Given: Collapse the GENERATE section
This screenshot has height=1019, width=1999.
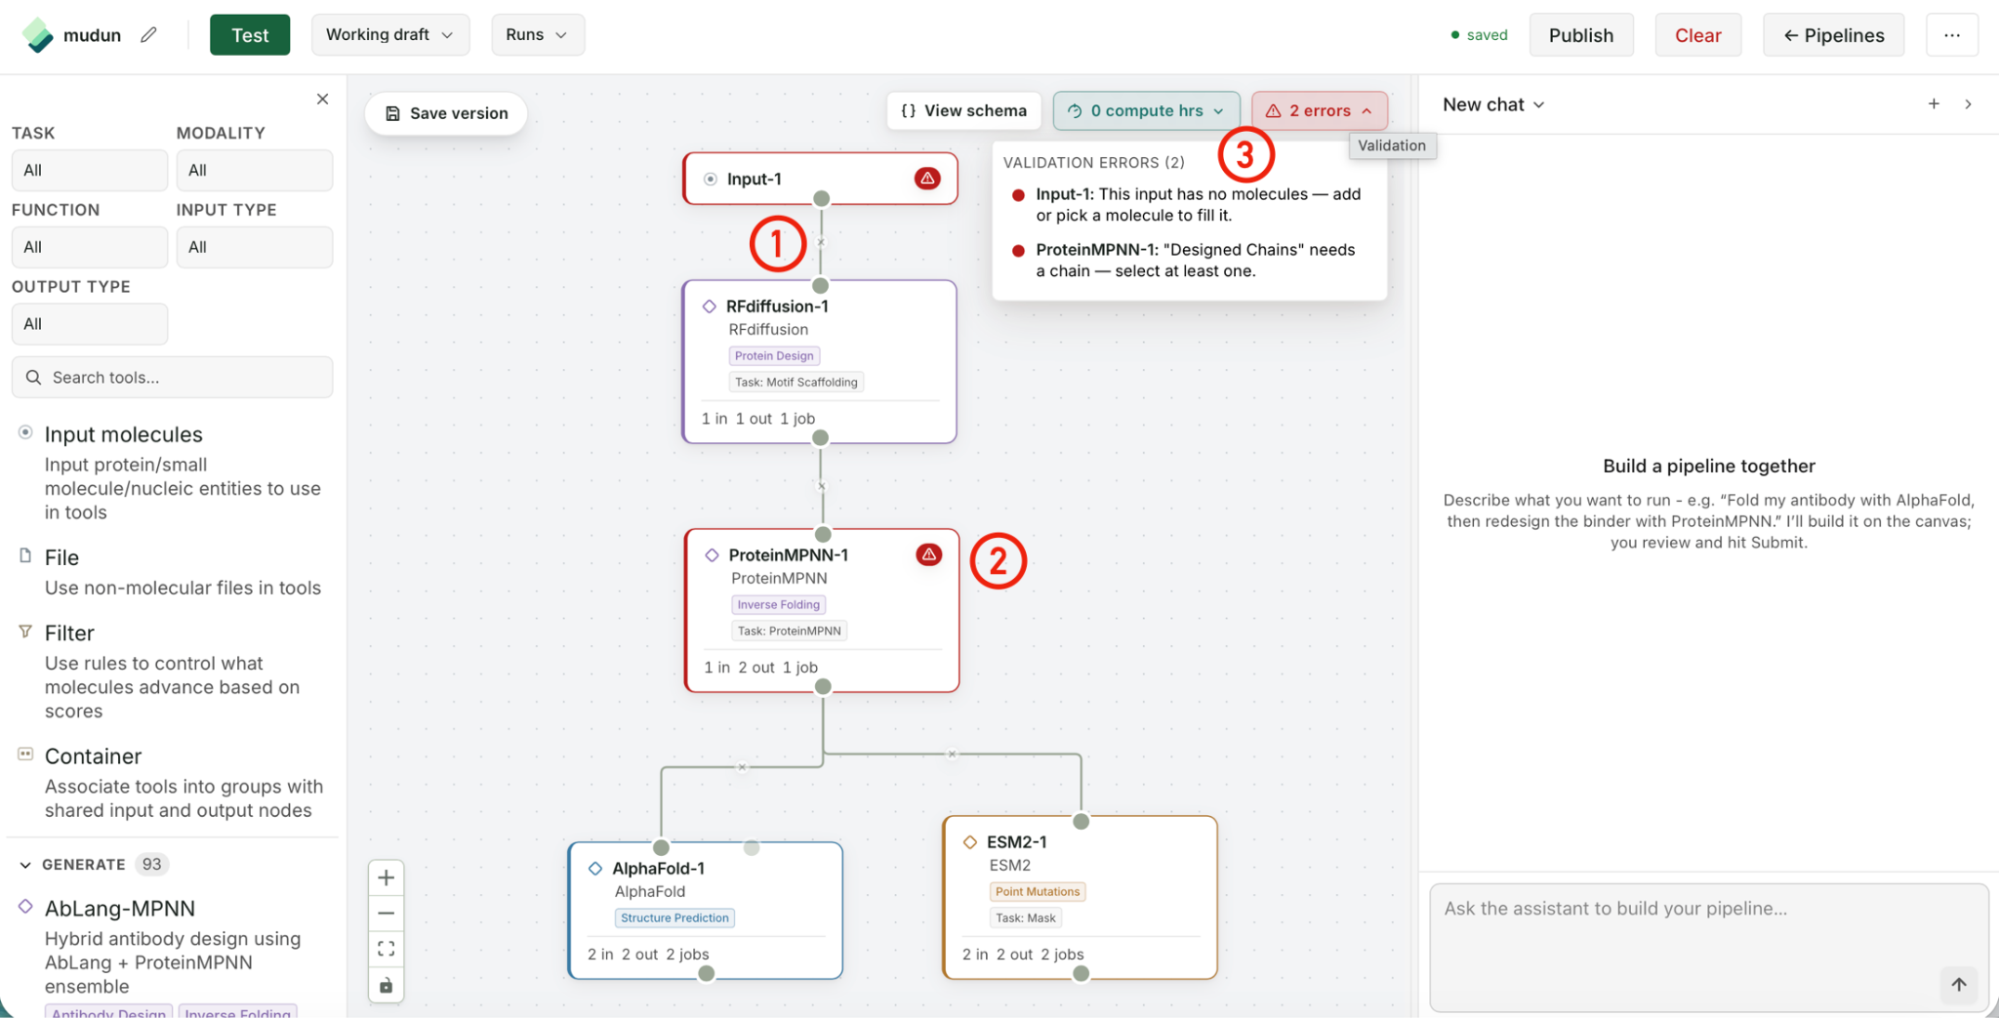Looking at the screenshot, I should (25, 865).
